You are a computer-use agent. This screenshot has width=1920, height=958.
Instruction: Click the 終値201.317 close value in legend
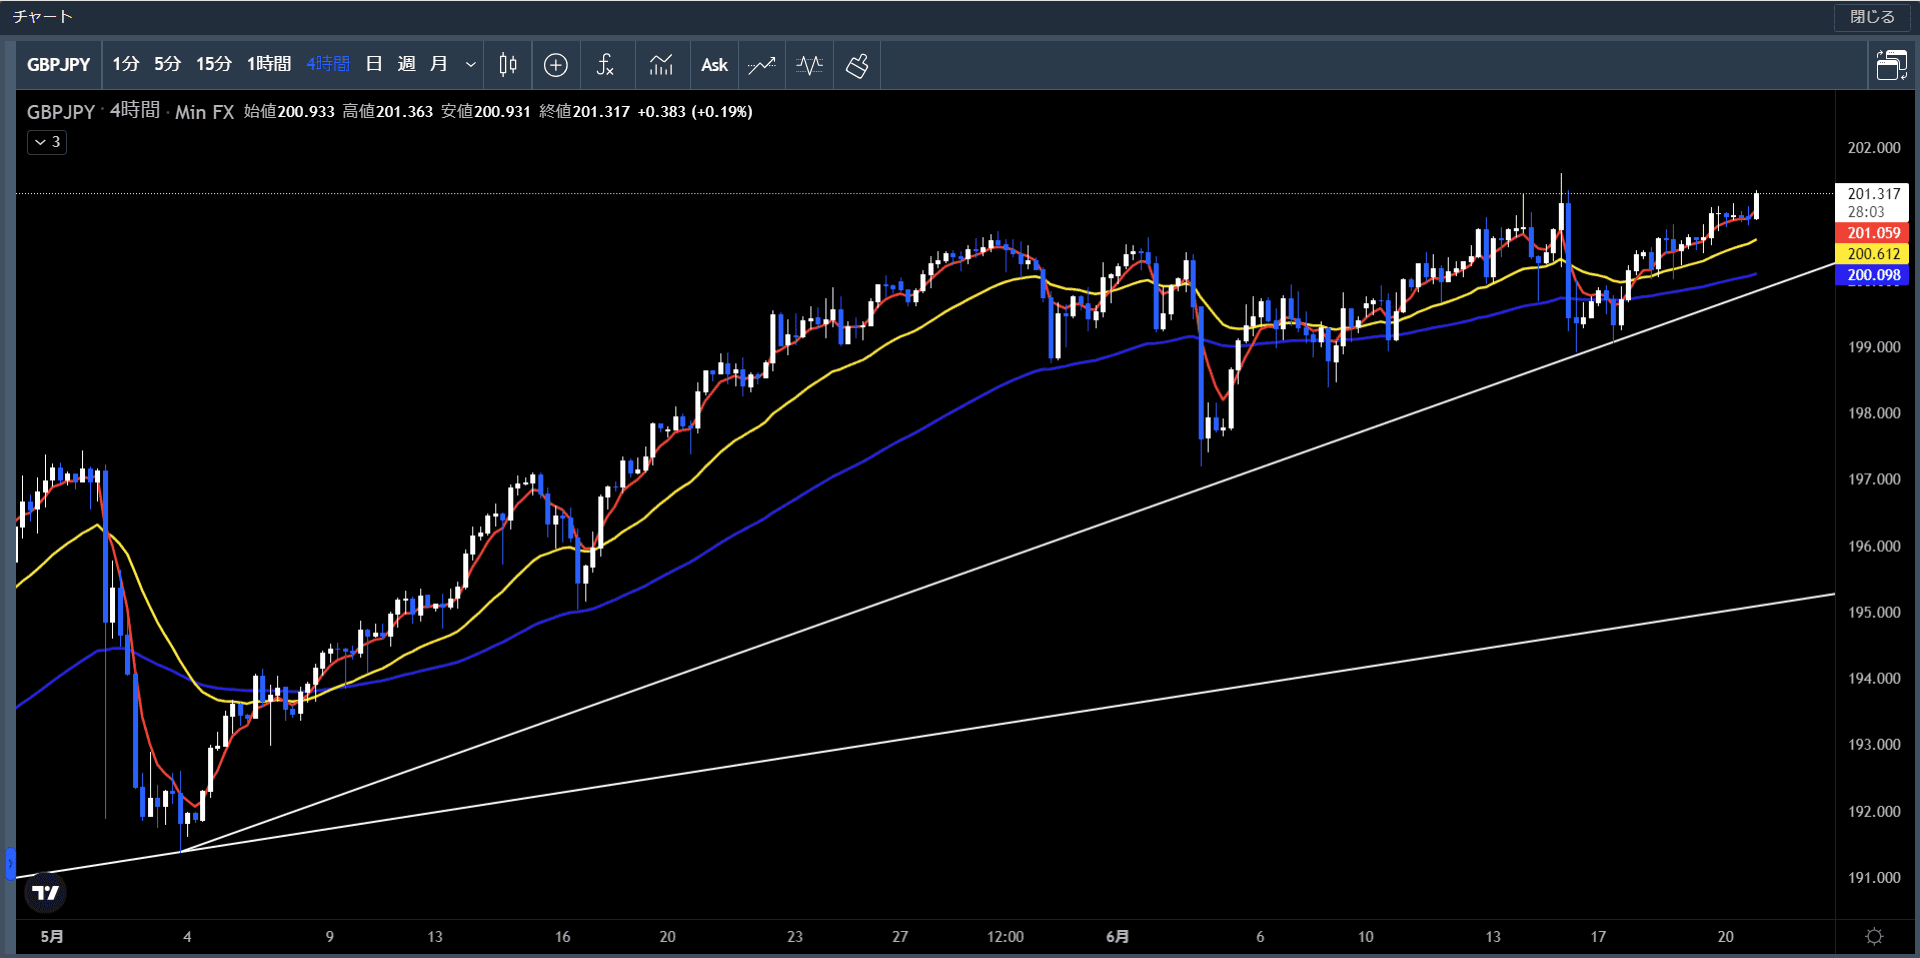[x=584, y=112]
